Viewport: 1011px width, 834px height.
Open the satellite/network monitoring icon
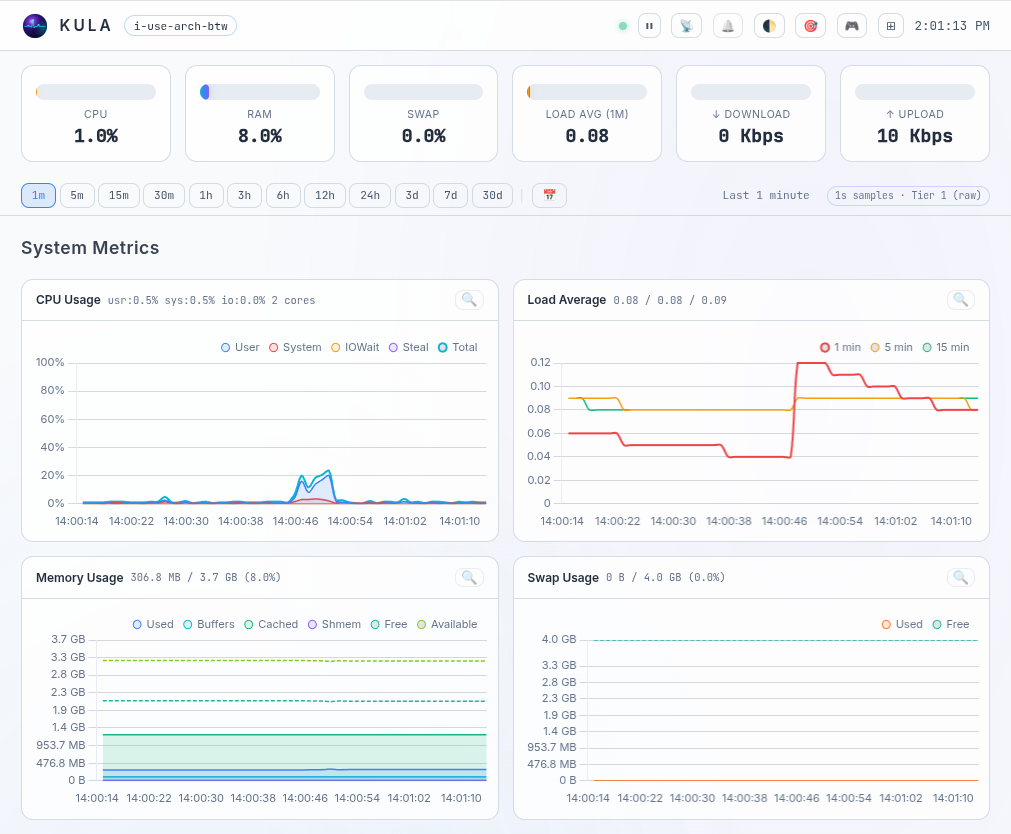686,25
